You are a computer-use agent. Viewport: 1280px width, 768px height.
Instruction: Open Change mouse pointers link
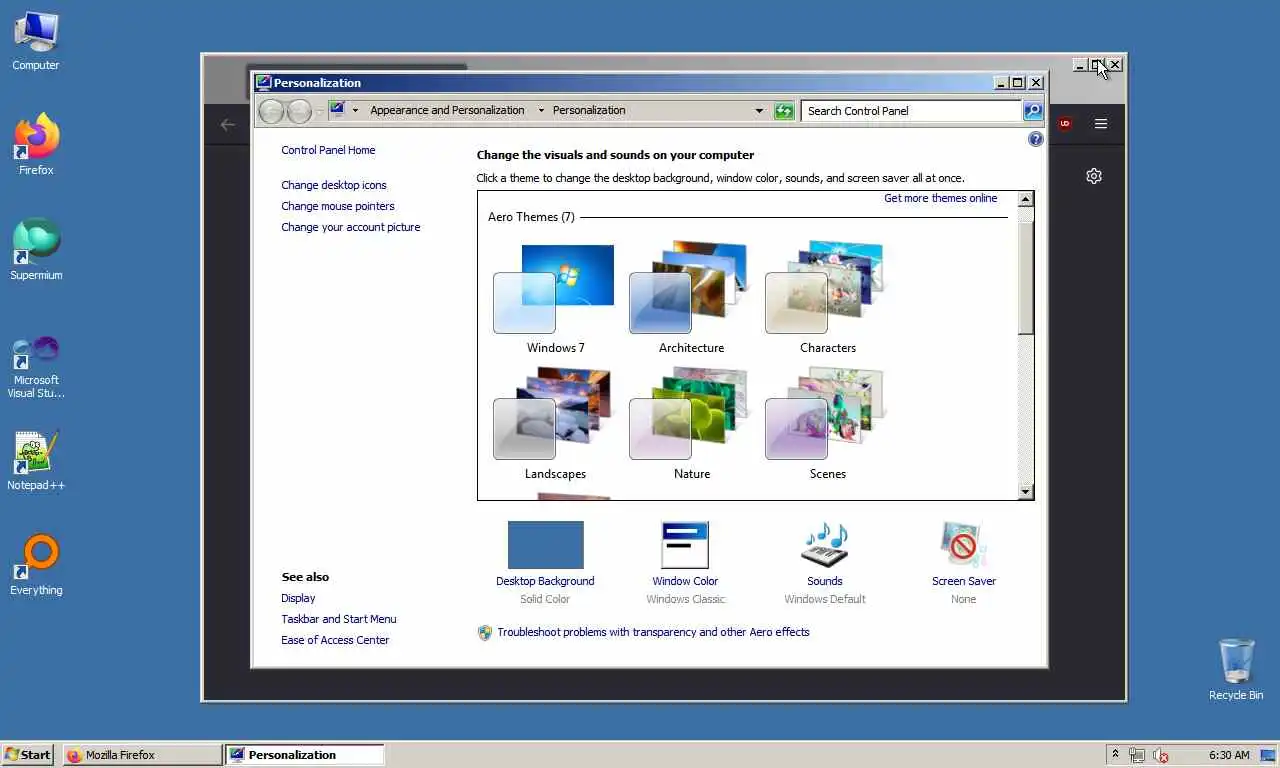[x=338, y=206]
